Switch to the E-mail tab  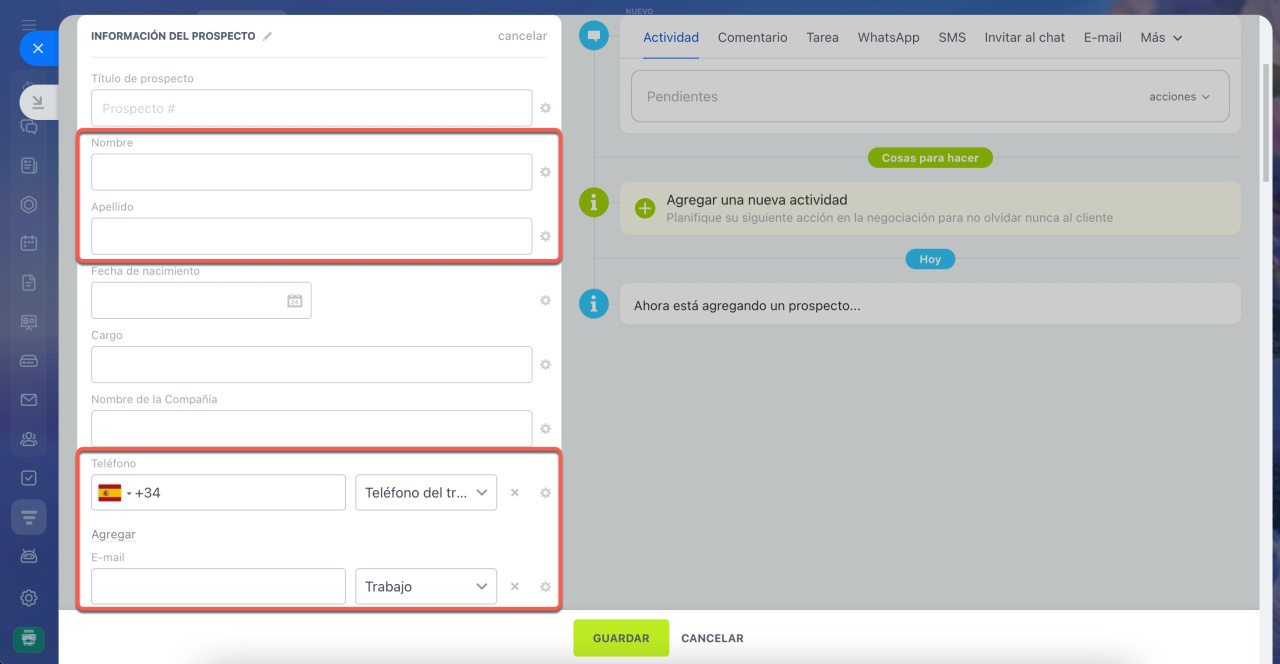pos(1103,37)
